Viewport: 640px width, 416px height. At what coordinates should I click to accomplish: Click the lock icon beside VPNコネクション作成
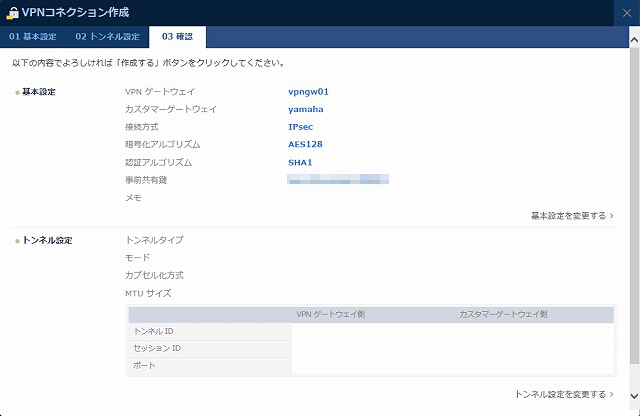click(13, 13)
